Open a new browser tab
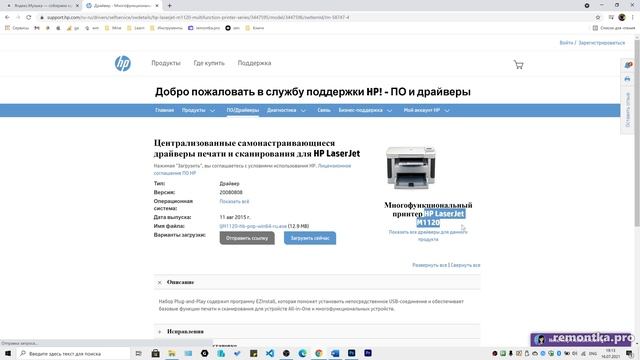The image size is (640, 360). [169, 6]
